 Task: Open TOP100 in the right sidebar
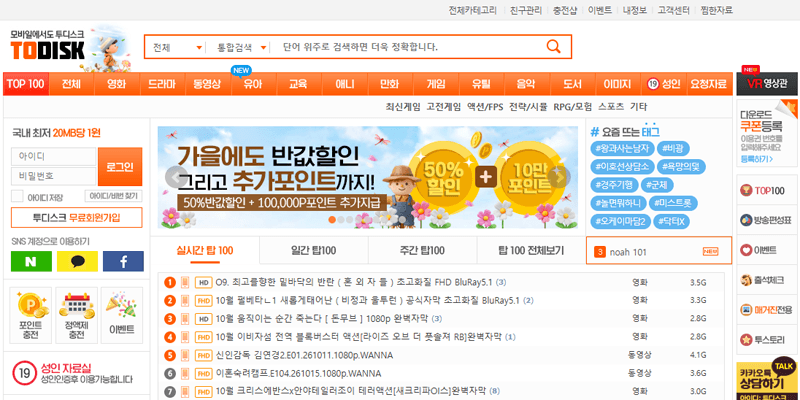(767, 190)
